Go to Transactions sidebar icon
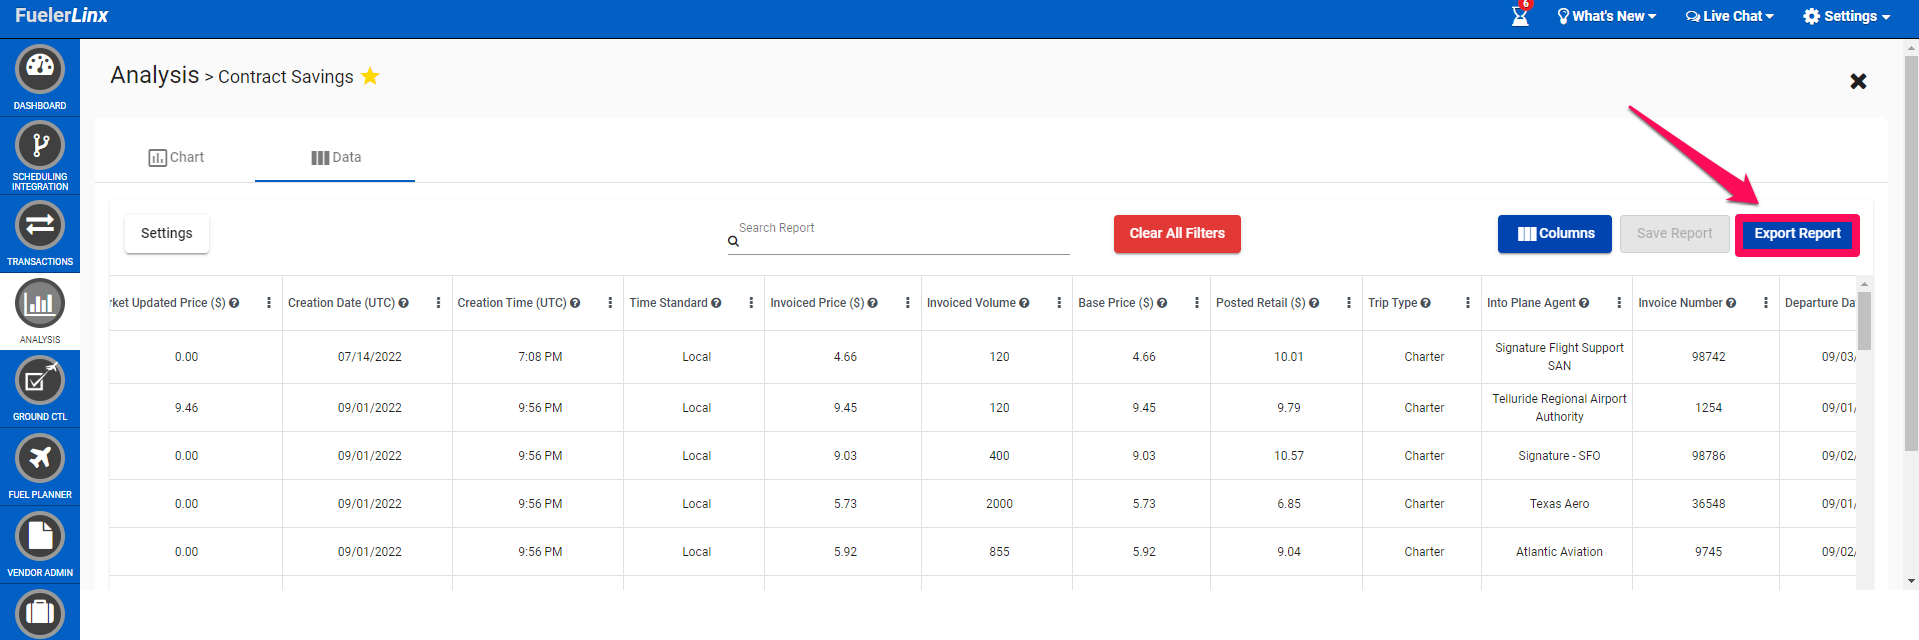This screenshot has height=640, width=1919. click(40, 226)
